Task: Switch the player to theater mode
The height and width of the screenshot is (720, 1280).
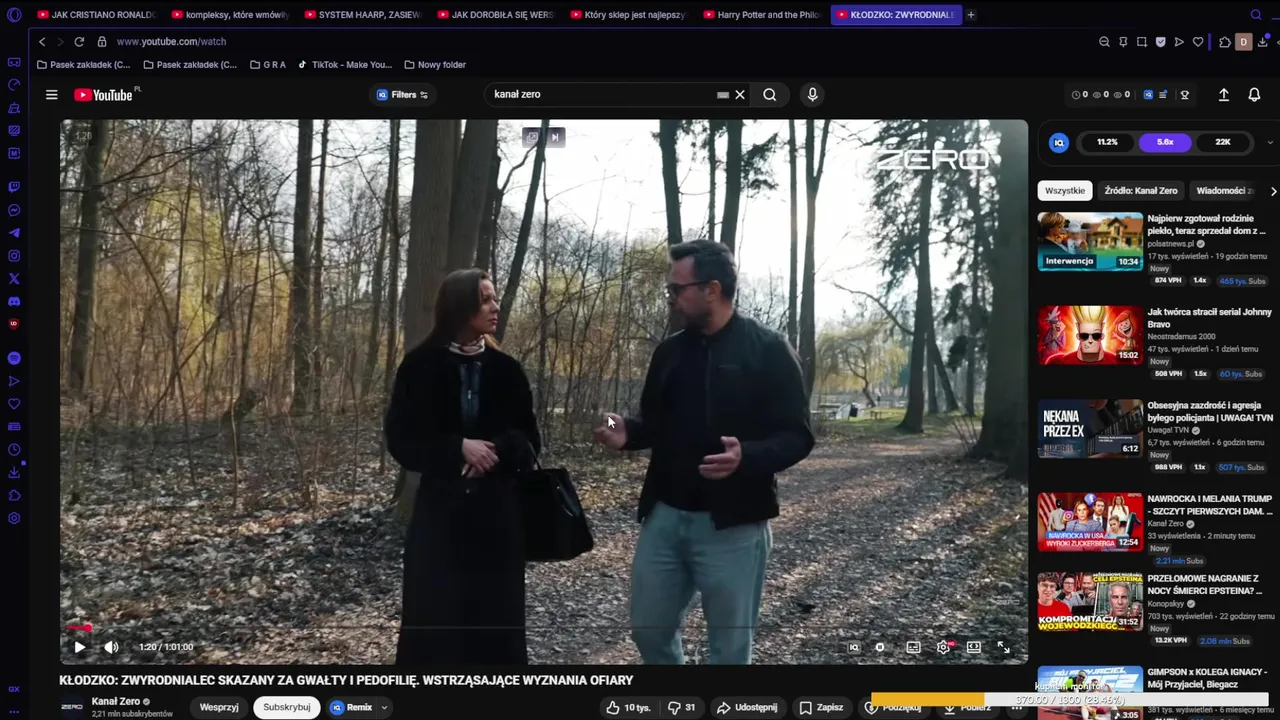Action: [973, 647]
